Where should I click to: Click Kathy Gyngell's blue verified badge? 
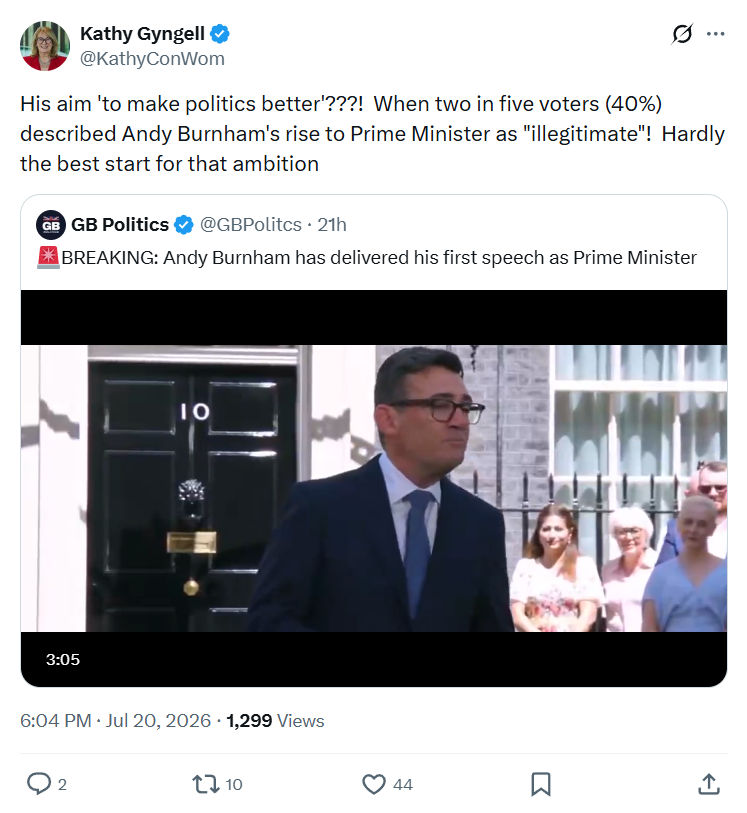220,34
